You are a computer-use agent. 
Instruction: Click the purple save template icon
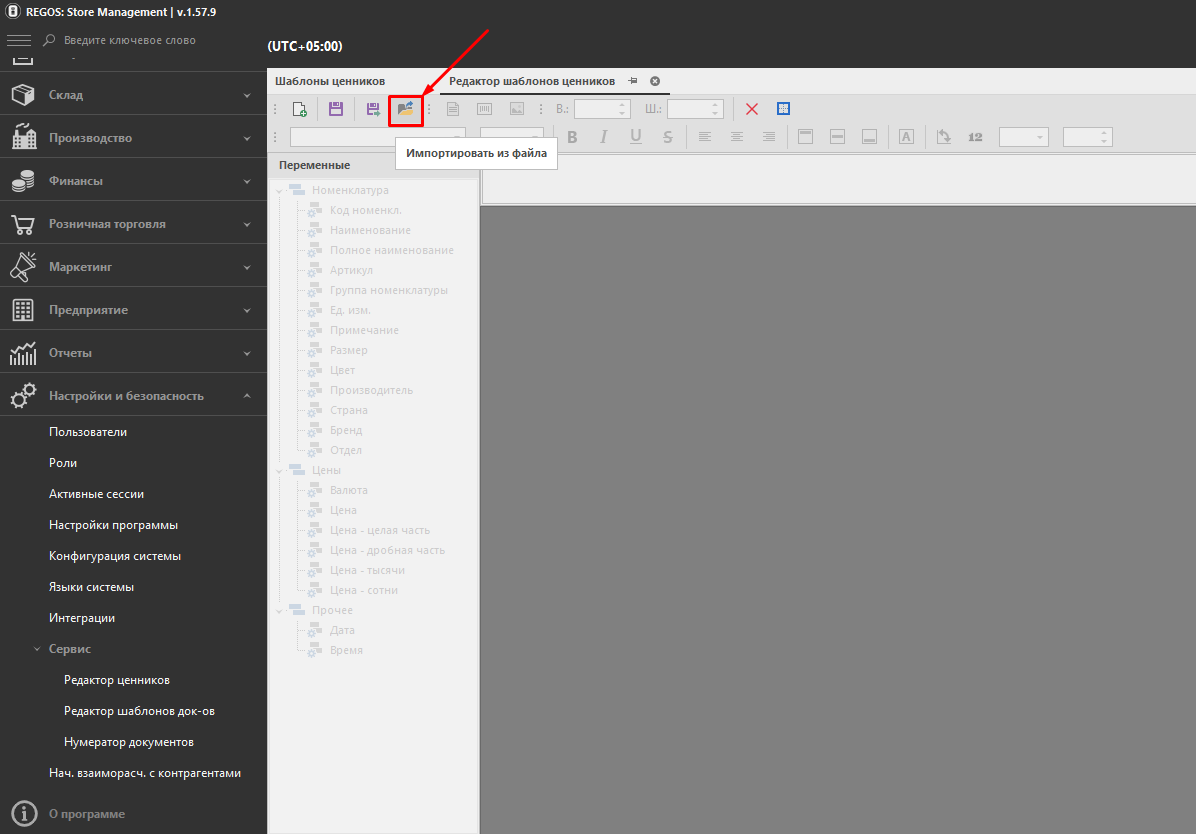(336, 109)
